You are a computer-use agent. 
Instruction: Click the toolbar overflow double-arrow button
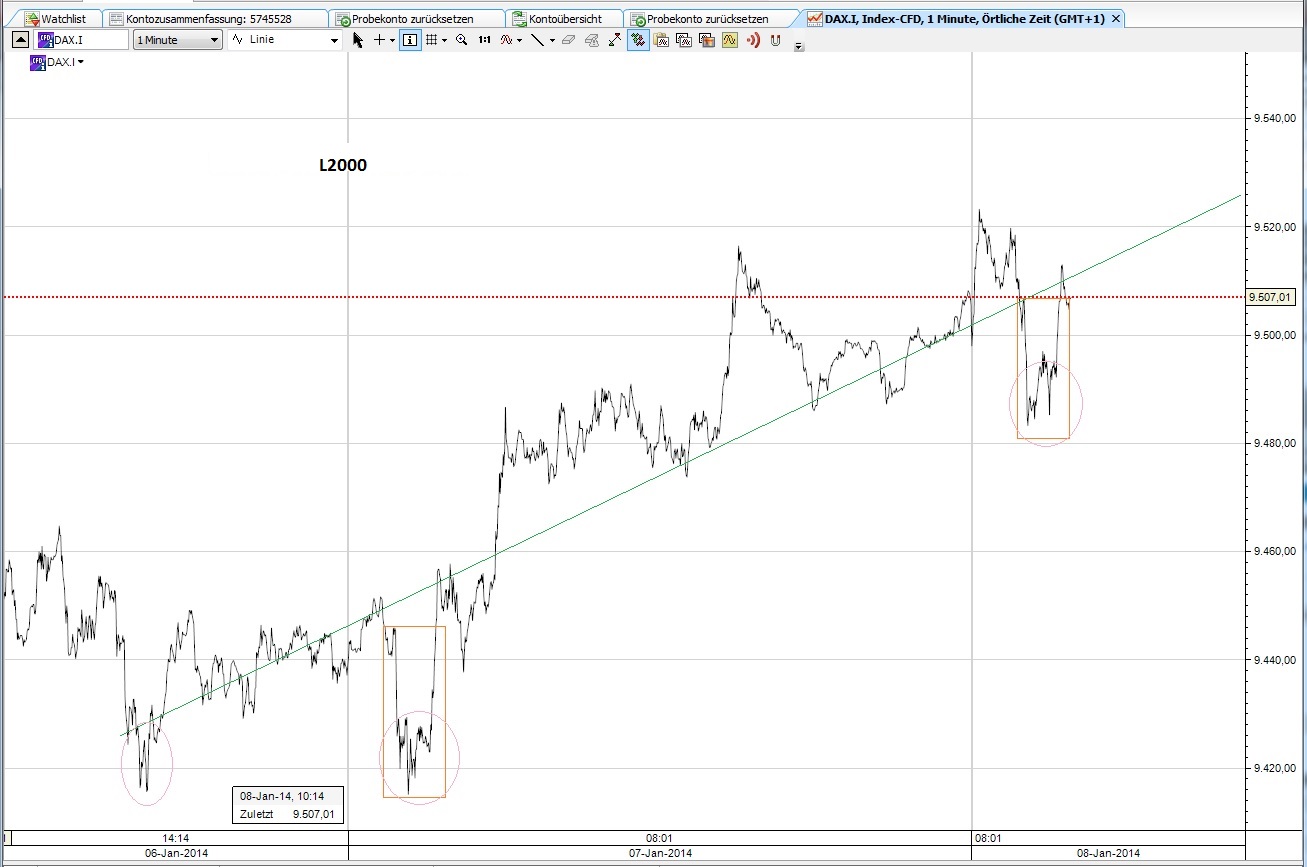tap(797, 45)
